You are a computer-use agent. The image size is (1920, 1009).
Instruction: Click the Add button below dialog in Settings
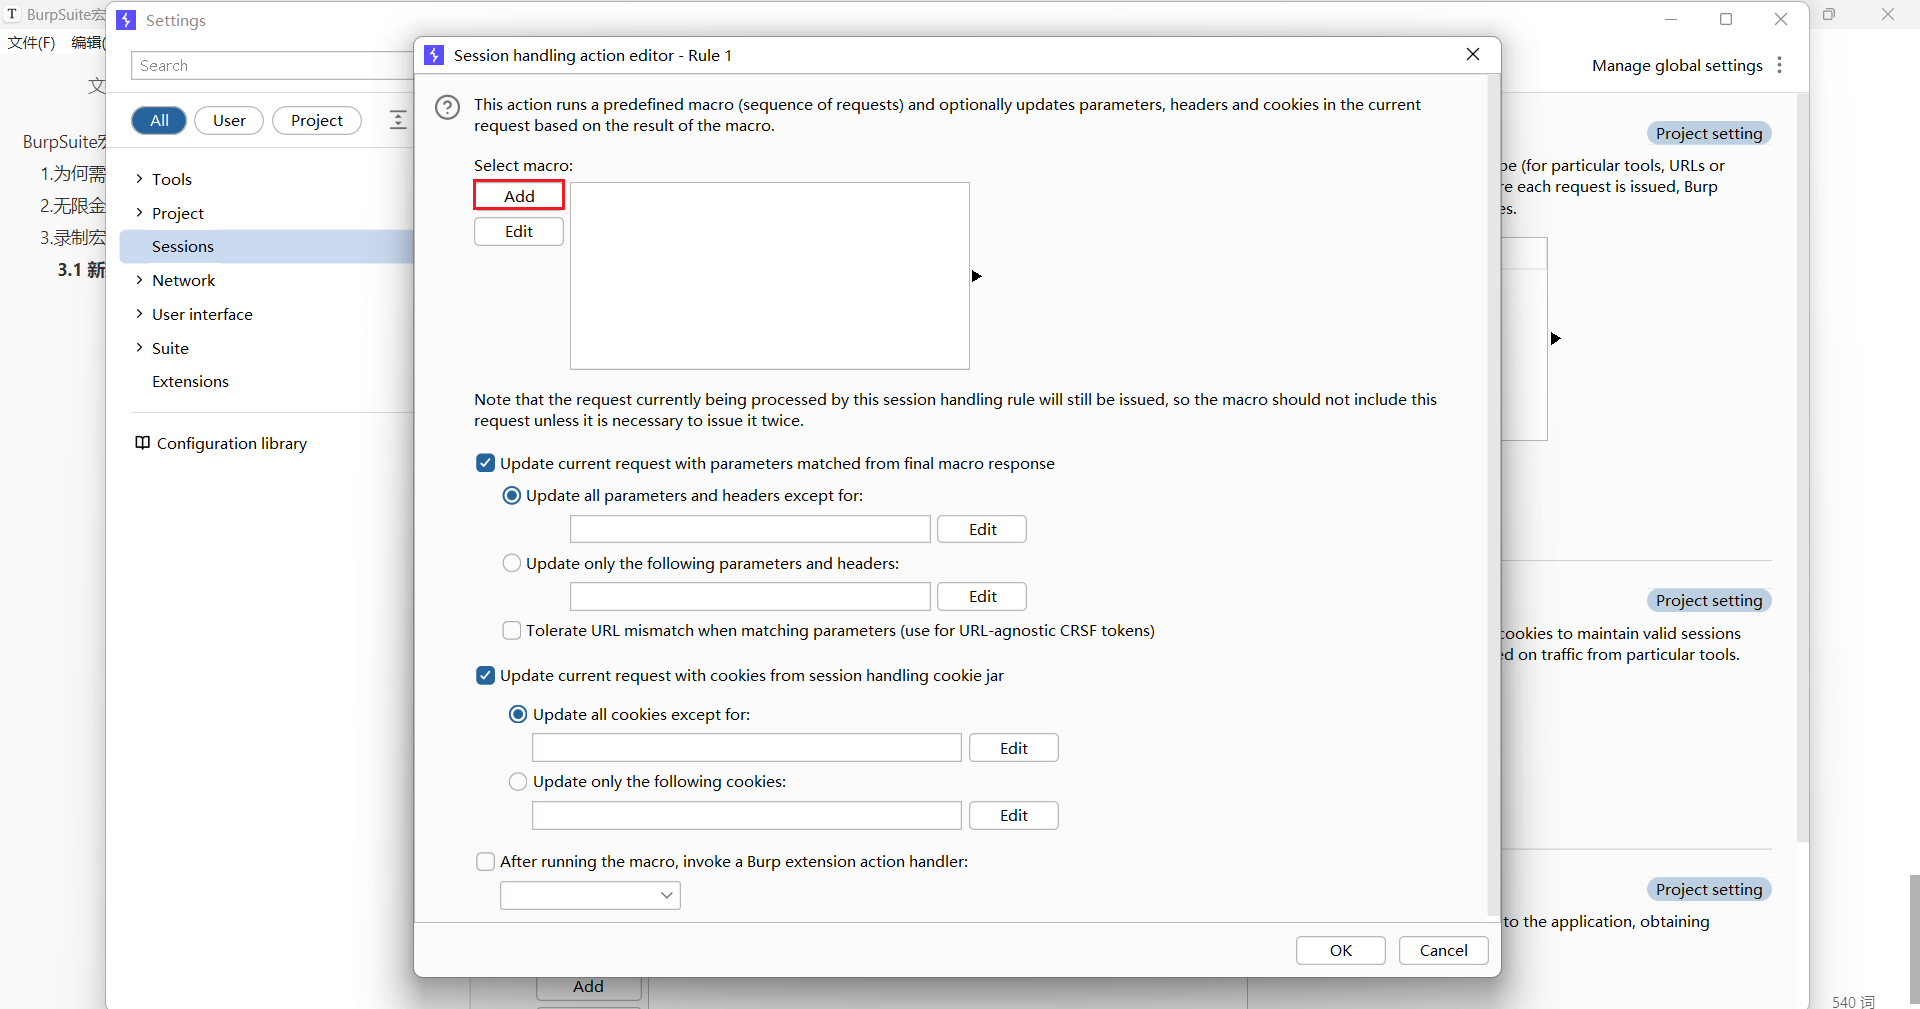point(588,986)
